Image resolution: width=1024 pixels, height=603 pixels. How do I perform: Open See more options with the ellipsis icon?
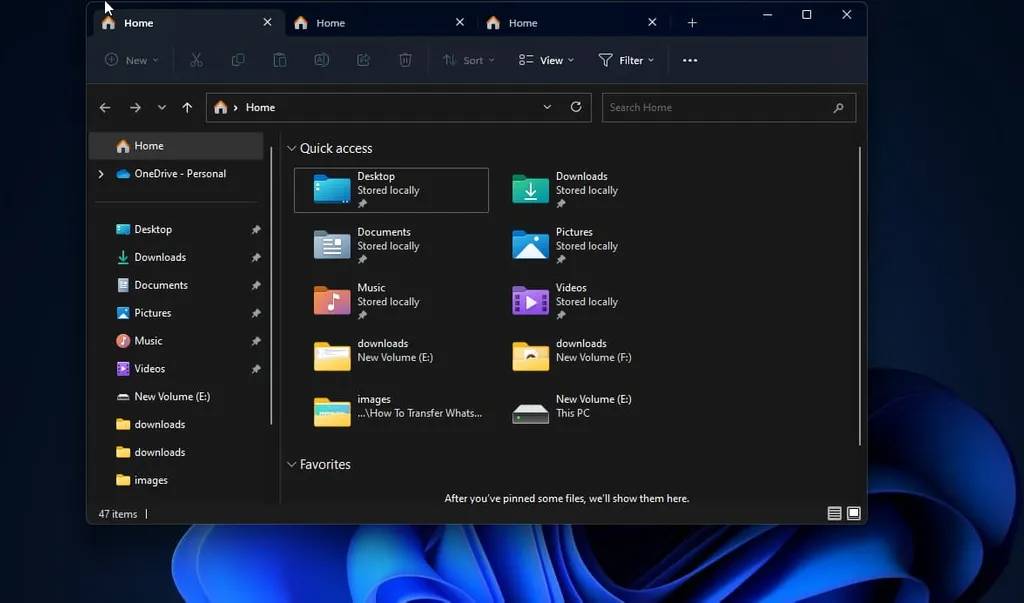[x=689, y=60]
